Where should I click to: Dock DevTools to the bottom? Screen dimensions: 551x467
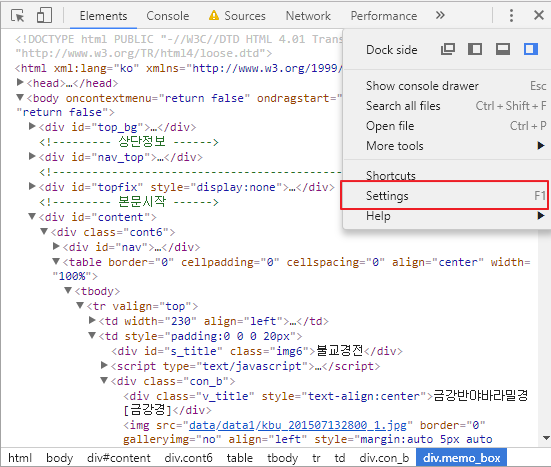tap(503, 49)
